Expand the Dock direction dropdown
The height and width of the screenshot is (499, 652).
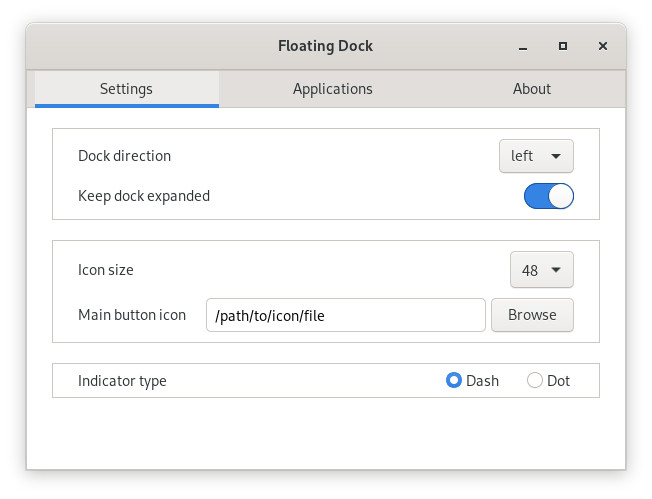pos(536,156)
